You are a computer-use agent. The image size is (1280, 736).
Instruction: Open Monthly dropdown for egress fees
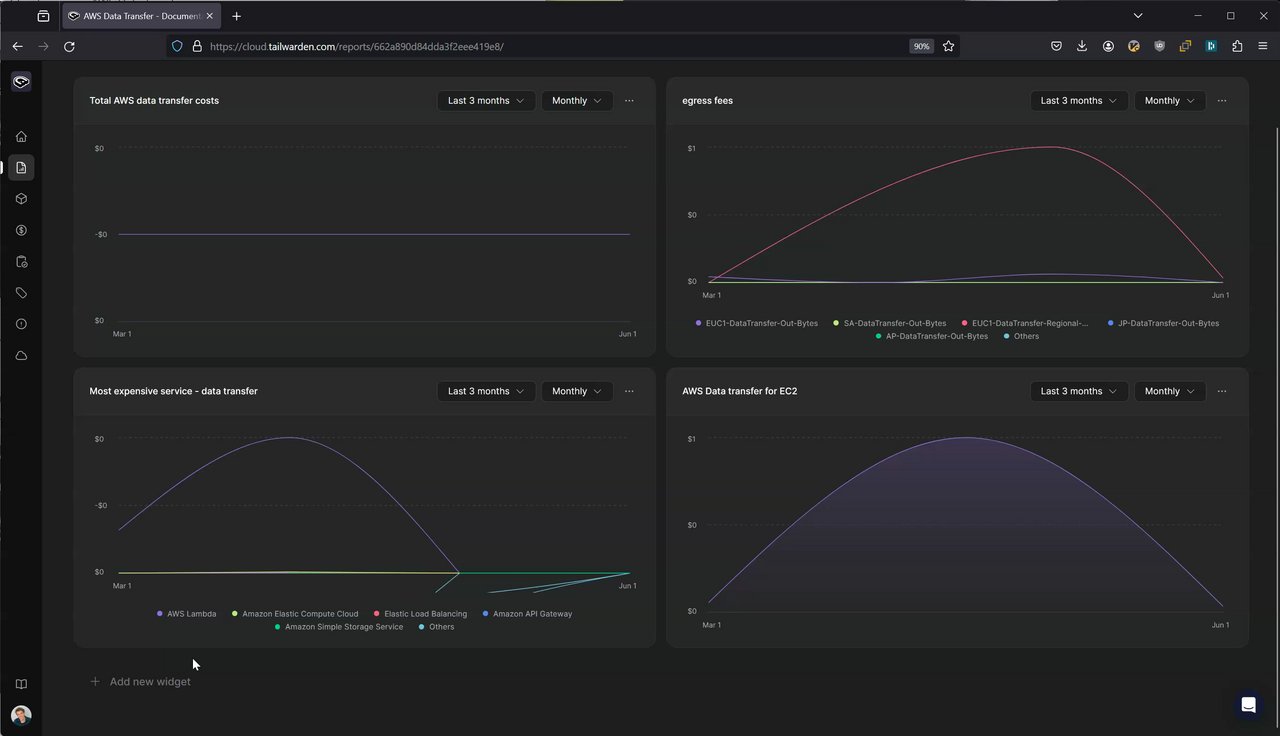point(1170,101)
